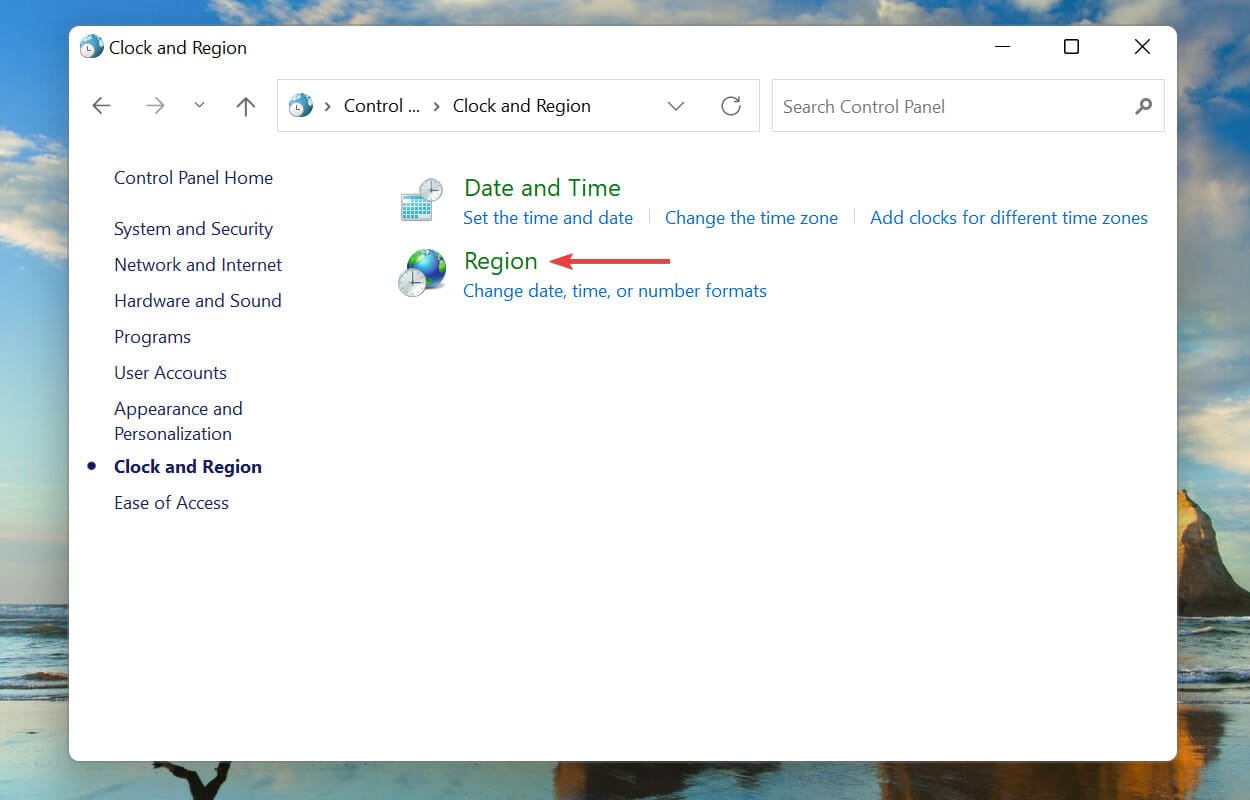Image resolution: width=1250 pixels, height=800 pixels.
Task: Click the truncated Control breadcrumb item
Action: (381, 105)
